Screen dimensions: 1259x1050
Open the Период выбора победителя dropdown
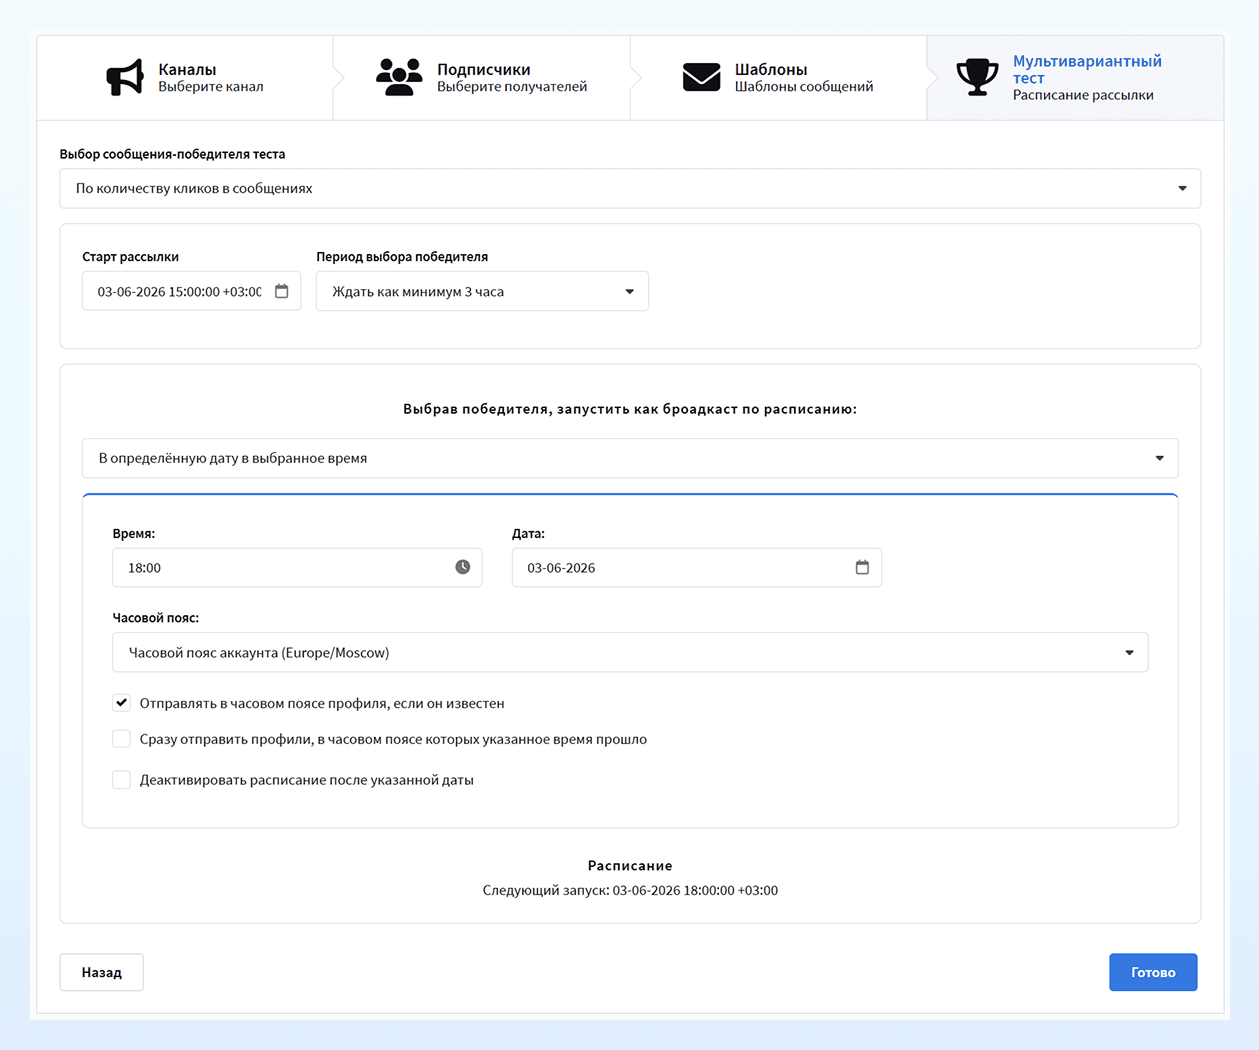[482, 291]
